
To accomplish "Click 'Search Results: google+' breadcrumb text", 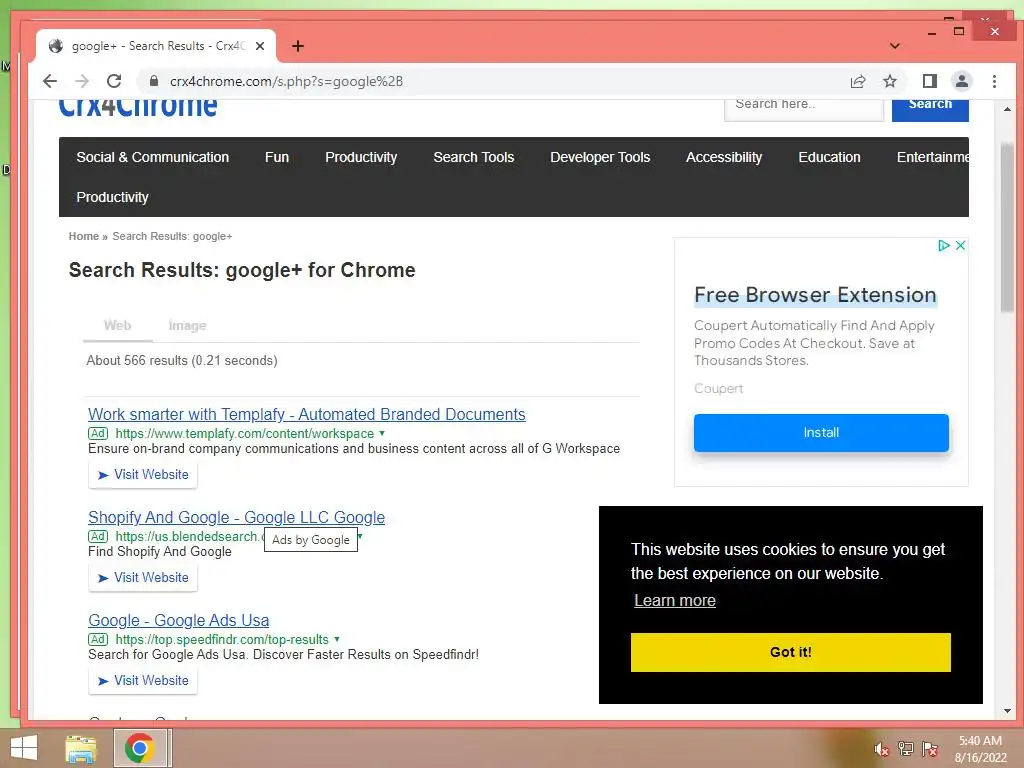I will [172, 236].
